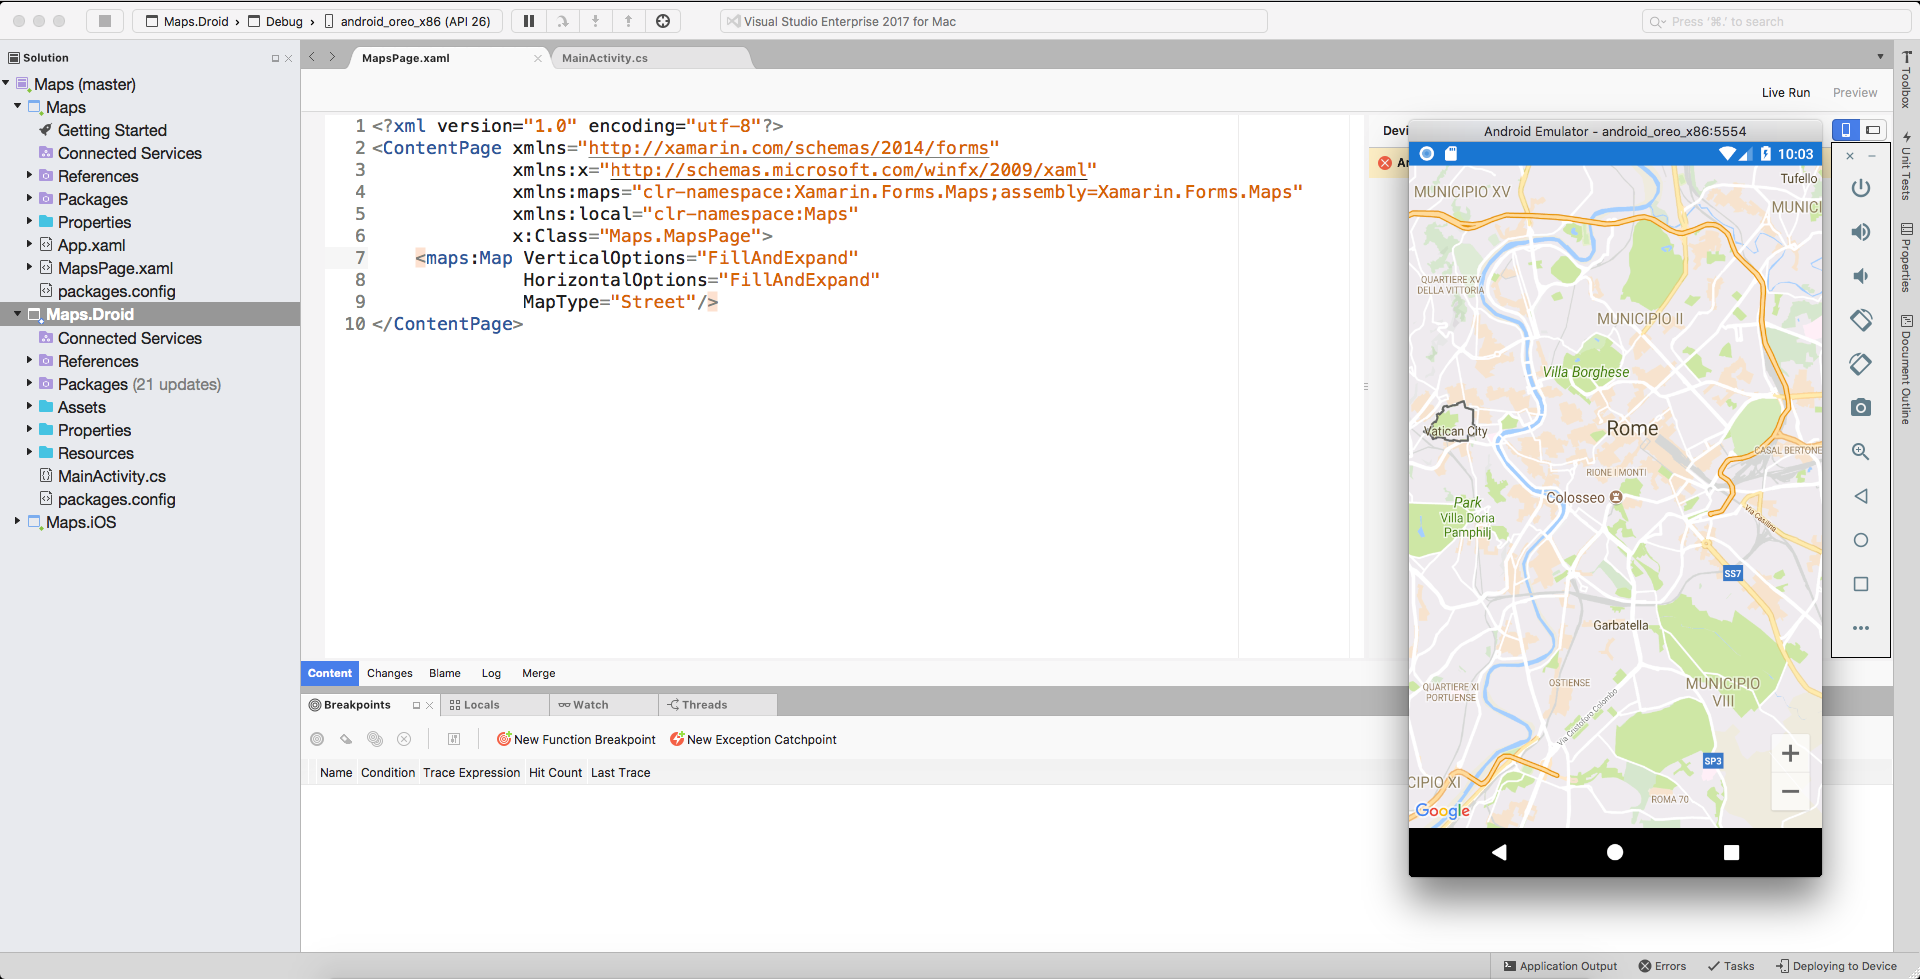Power button in emulator sidebar
Viewport: 1920px width, 979px height.
click(1860, 188)
